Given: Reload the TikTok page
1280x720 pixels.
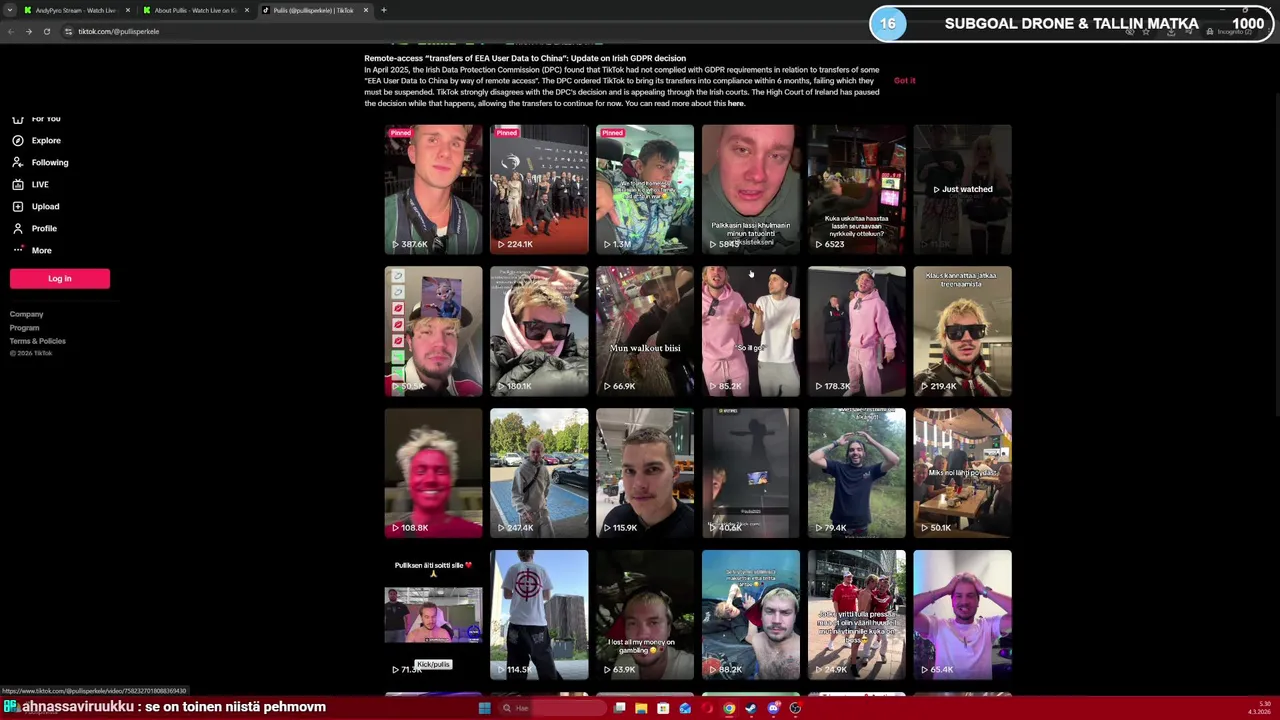Looking at the screenshot, I should pyautogui.click(x=46, y=31).
